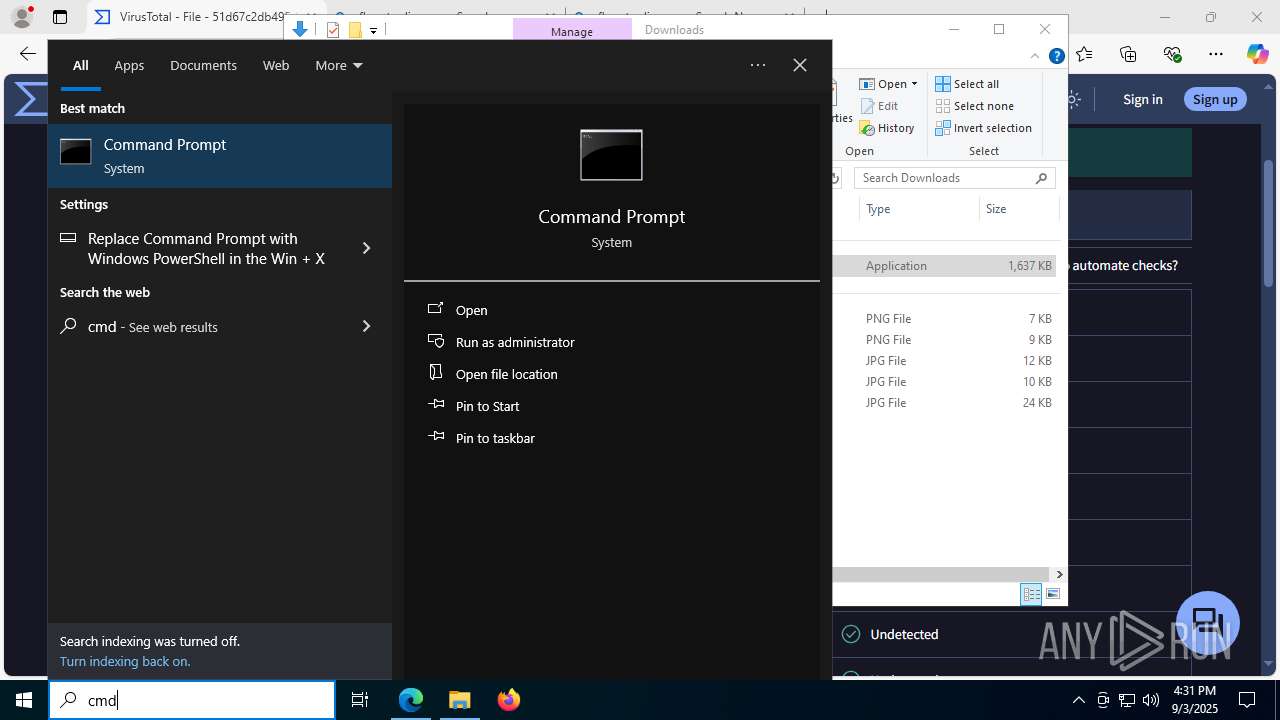This screenshot has height=720, width=1280.
Task: Open Explorer help question mark icon
Action: [1056, 56]
